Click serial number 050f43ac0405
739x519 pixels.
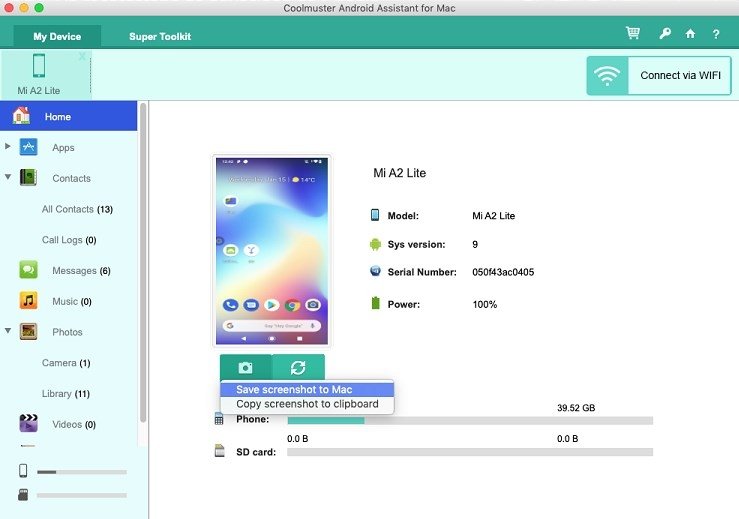click(503, 272)
